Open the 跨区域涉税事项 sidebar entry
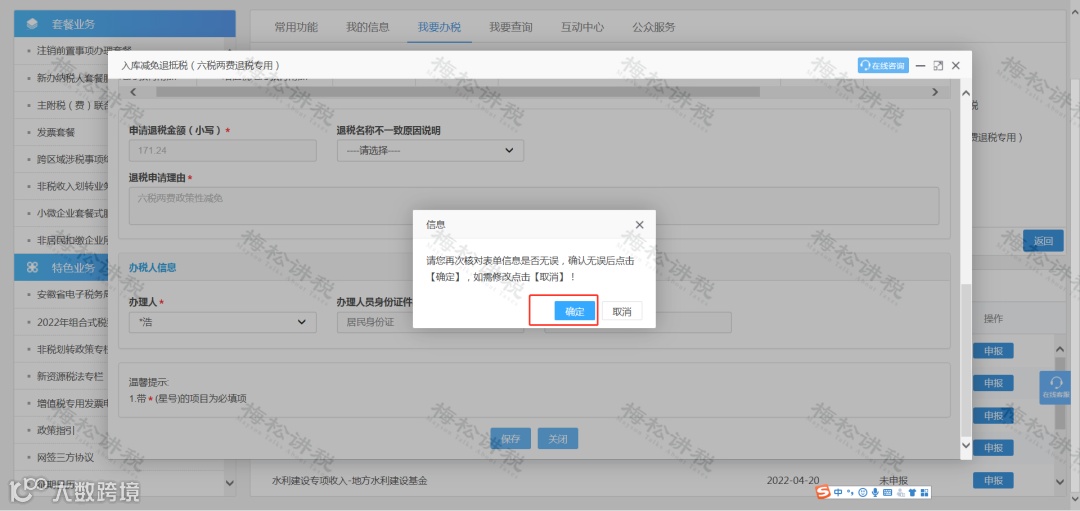Image resolution: width=1080 pixels, height=511 pixels. pyautogui.click(x=72, y=159)
